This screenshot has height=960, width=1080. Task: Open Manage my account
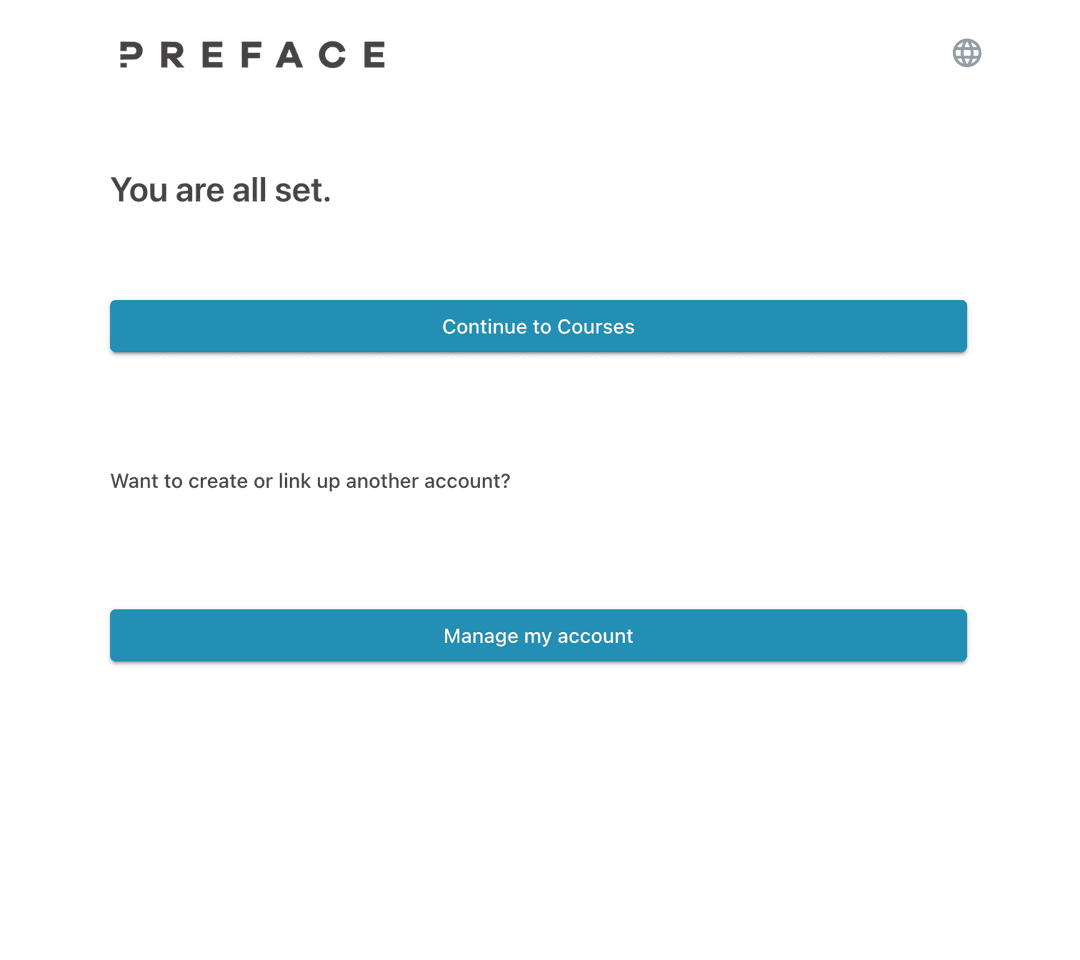pyautogui.click(x=538, y=636)
